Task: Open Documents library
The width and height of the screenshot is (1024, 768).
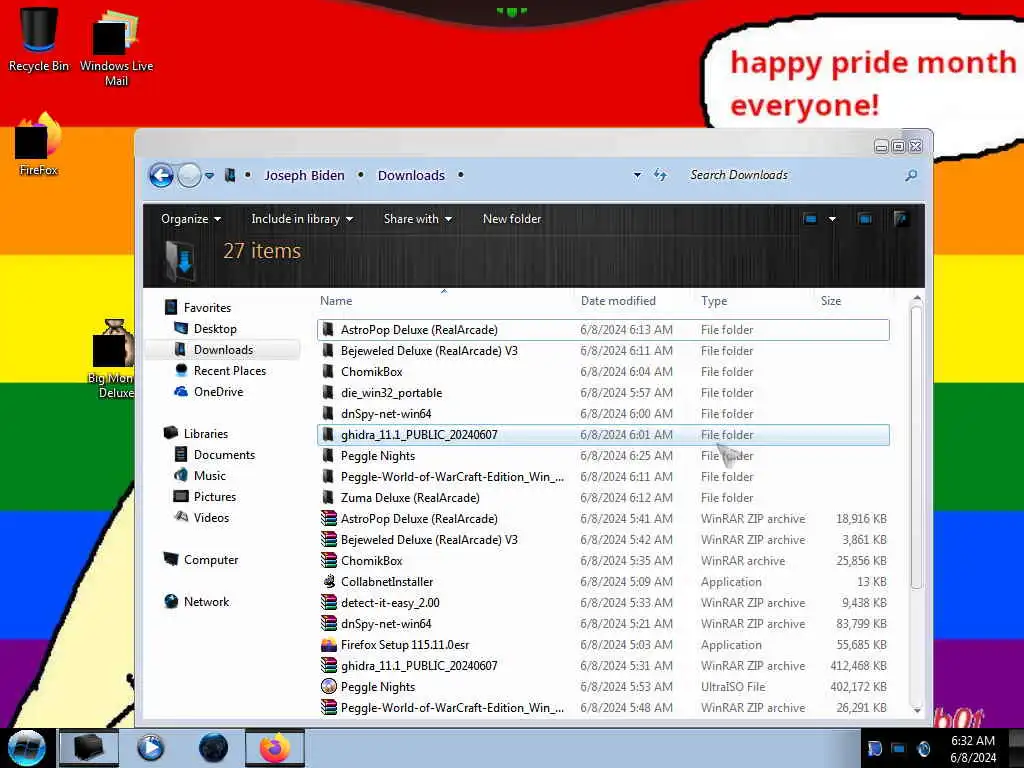Action: (224, 455)
